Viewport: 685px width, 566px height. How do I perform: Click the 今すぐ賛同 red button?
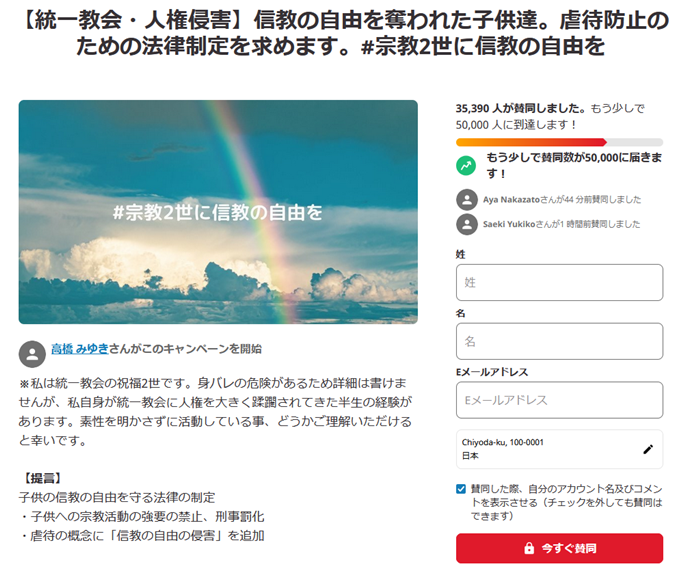click(559, 548)
